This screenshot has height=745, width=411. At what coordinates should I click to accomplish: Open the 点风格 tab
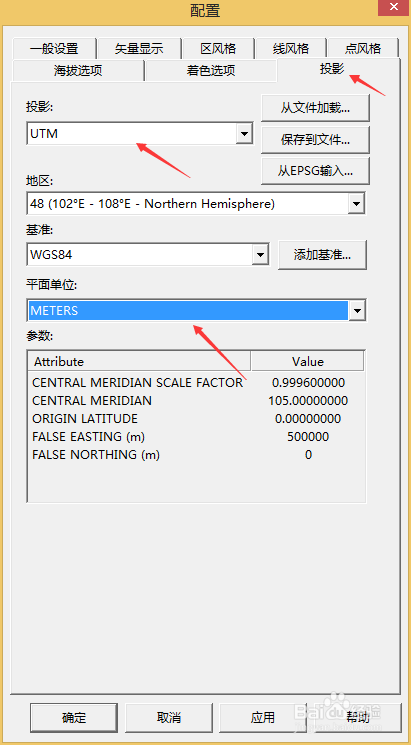(363, 48)
